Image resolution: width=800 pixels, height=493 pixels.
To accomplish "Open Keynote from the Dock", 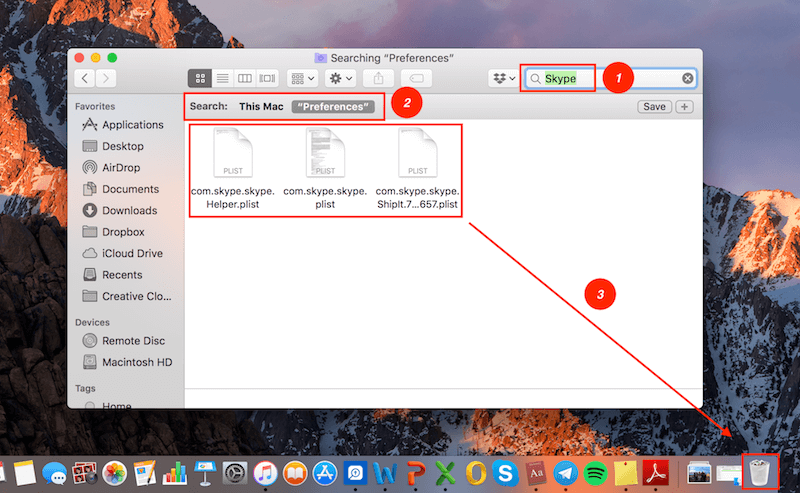I will (x=205, y=474).
